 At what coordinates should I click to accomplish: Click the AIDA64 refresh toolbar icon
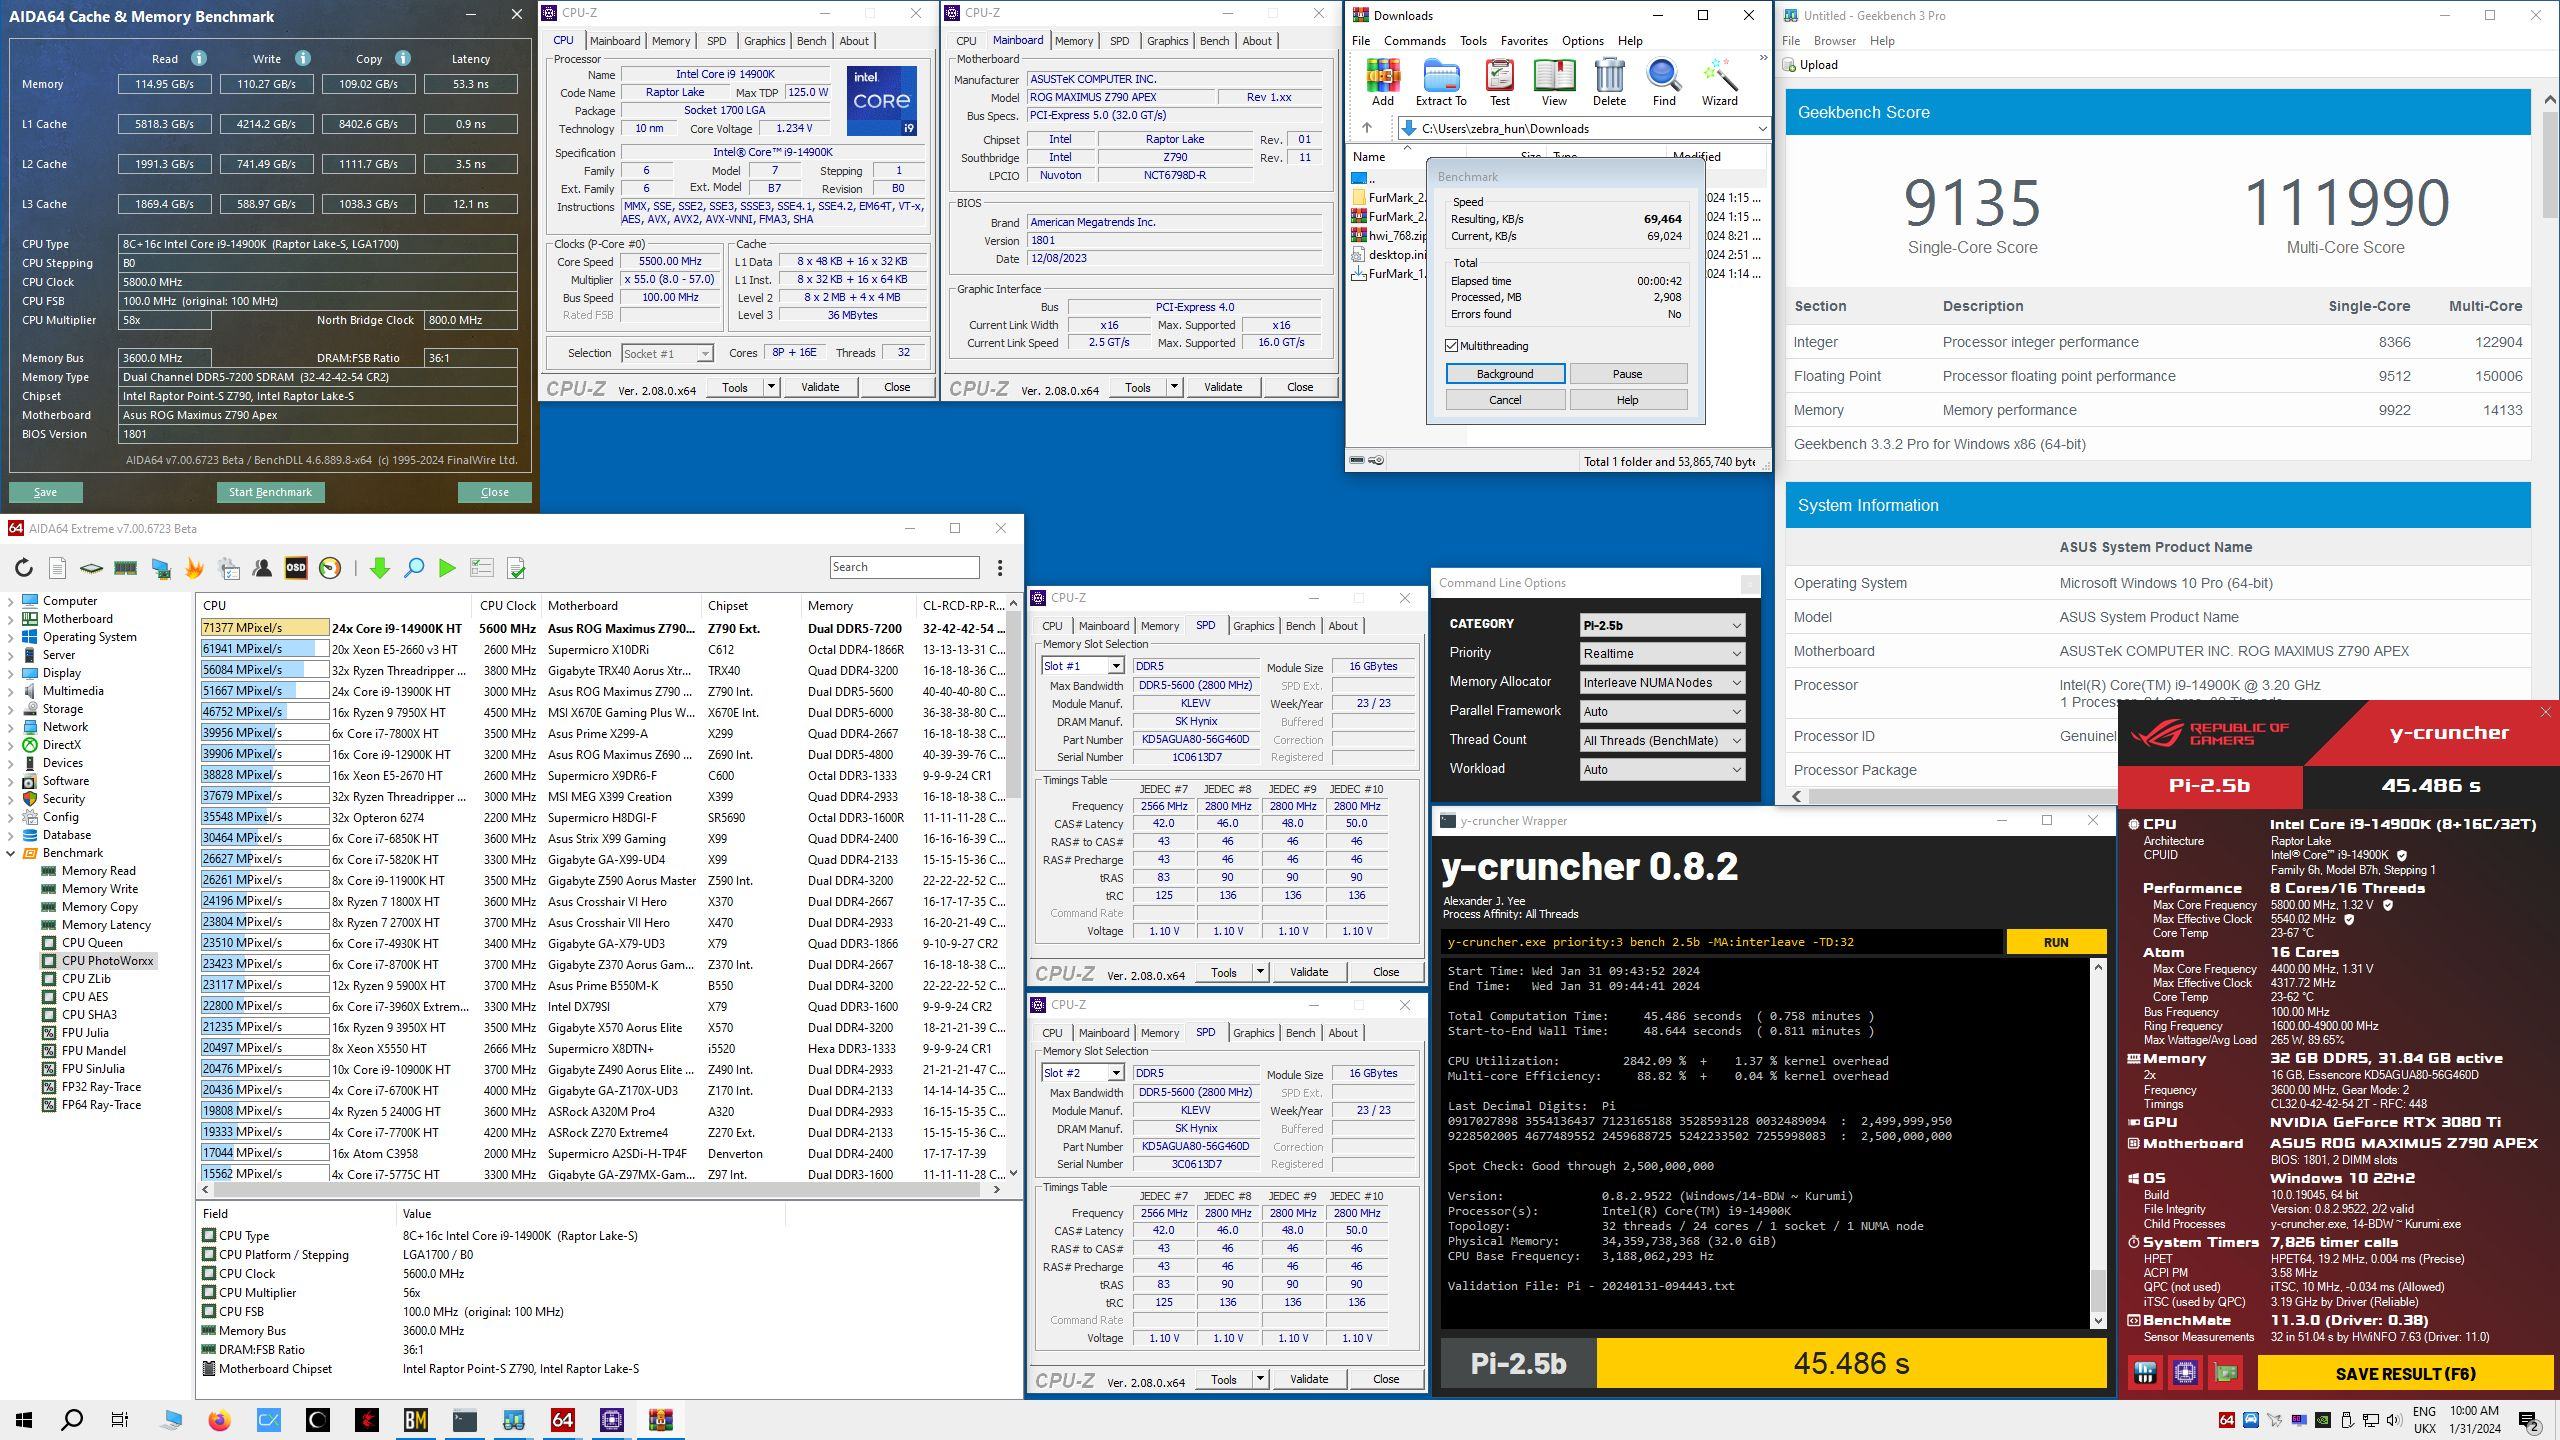pos(23,568)
